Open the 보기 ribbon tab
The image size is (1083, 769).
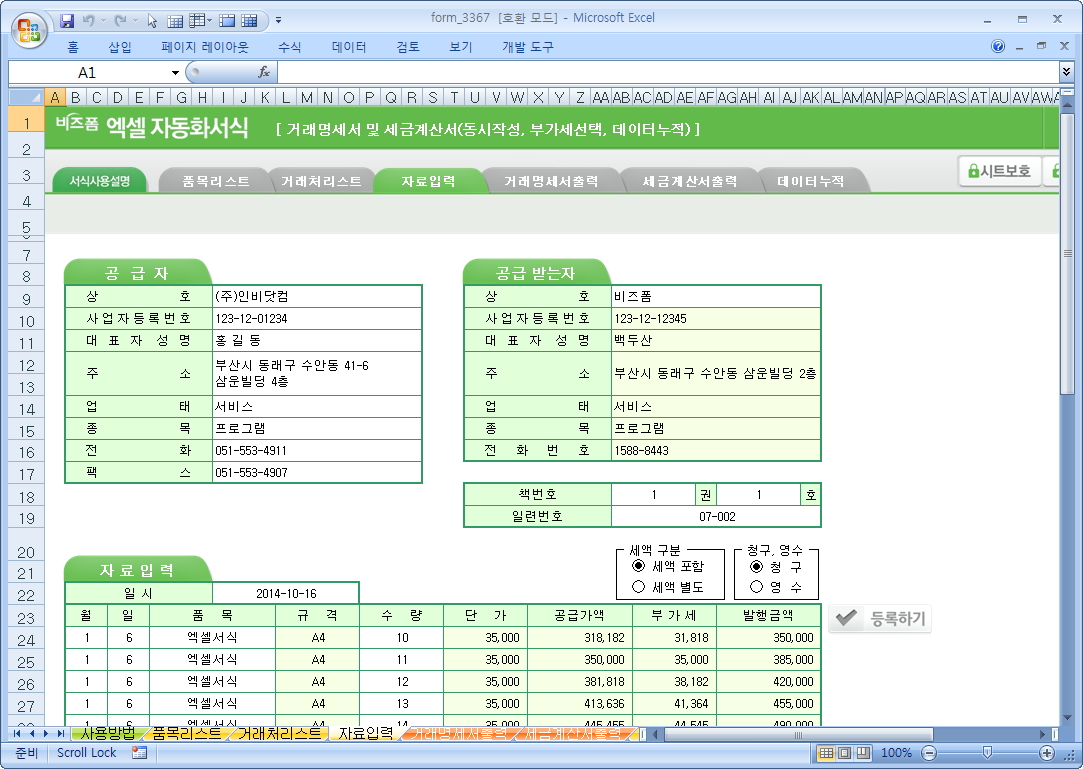tap(461, 47)
